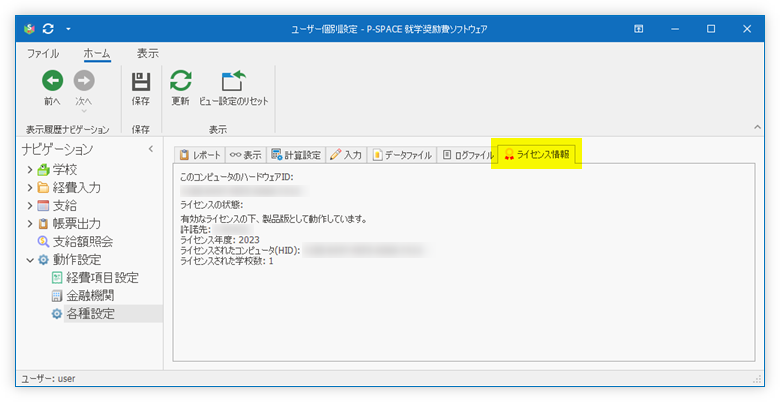Image resolution: width=780 pixels, height=402 pixels.
Task: Open Financial institutions (金融機関) item
Action: point(90,296)
